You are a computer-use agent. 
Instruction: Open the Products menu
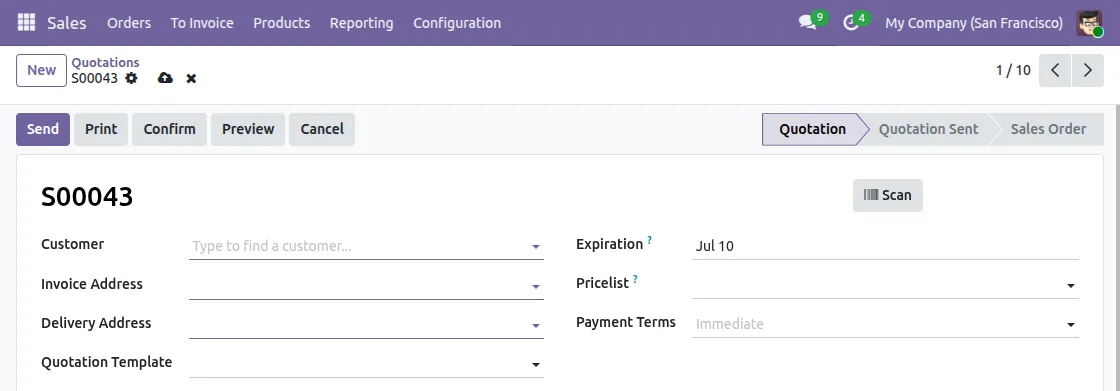coord(281,23)
